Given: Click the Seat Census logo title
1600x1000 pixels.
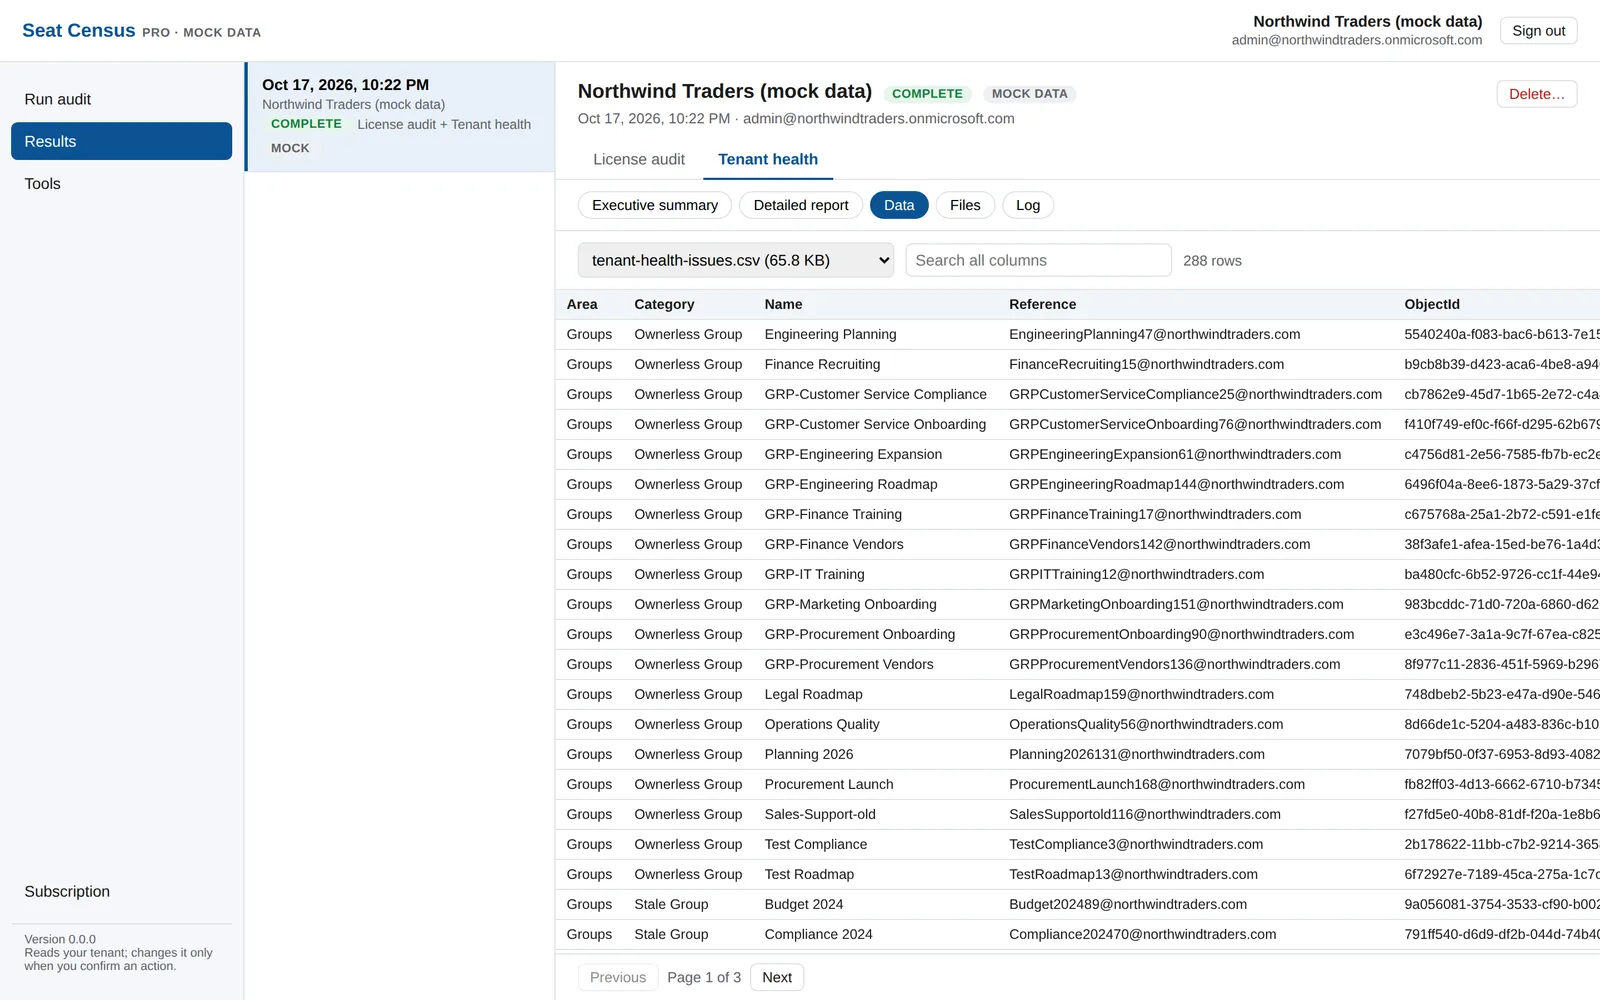Looking at the screenshot, I should [79, 31].
